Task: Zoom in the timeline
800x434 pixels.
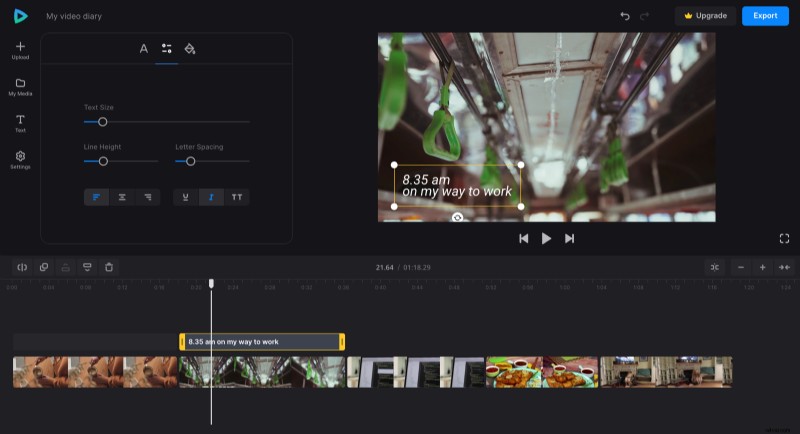Action: [x=762, y=267]
